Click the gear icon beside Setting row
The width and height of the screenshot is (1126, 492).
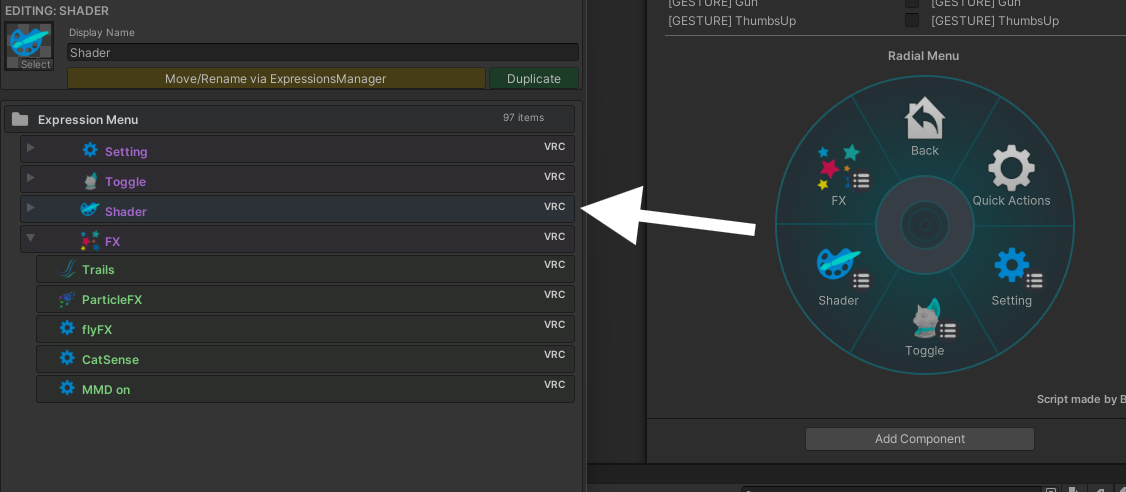(90, 149)
